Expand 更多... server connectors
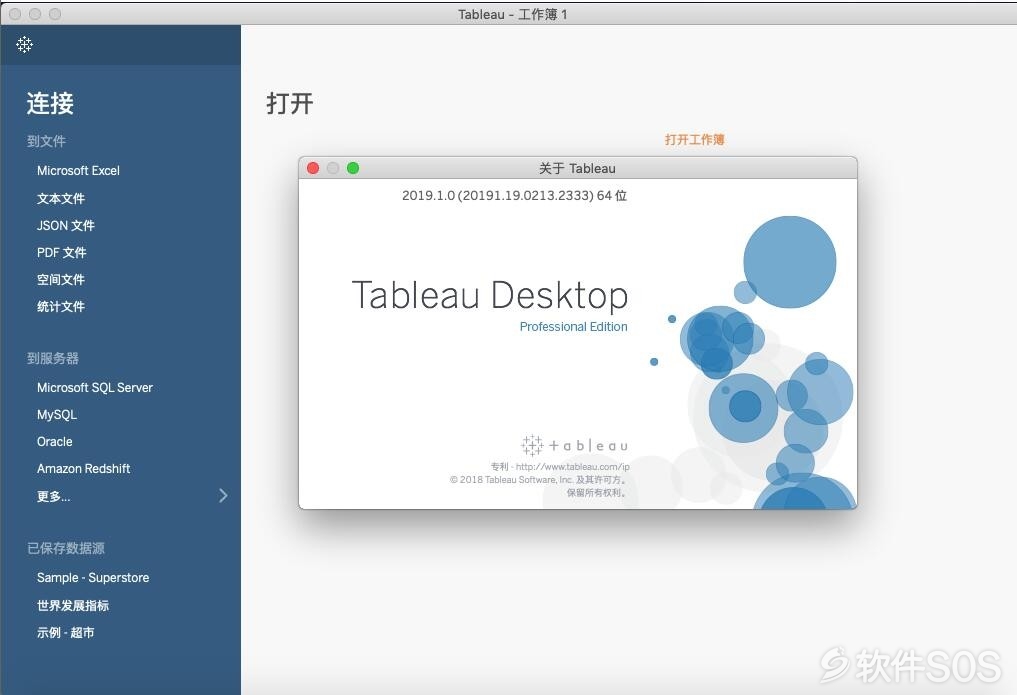Viewport: 1017px width, 695px height. tap(54, 497)
